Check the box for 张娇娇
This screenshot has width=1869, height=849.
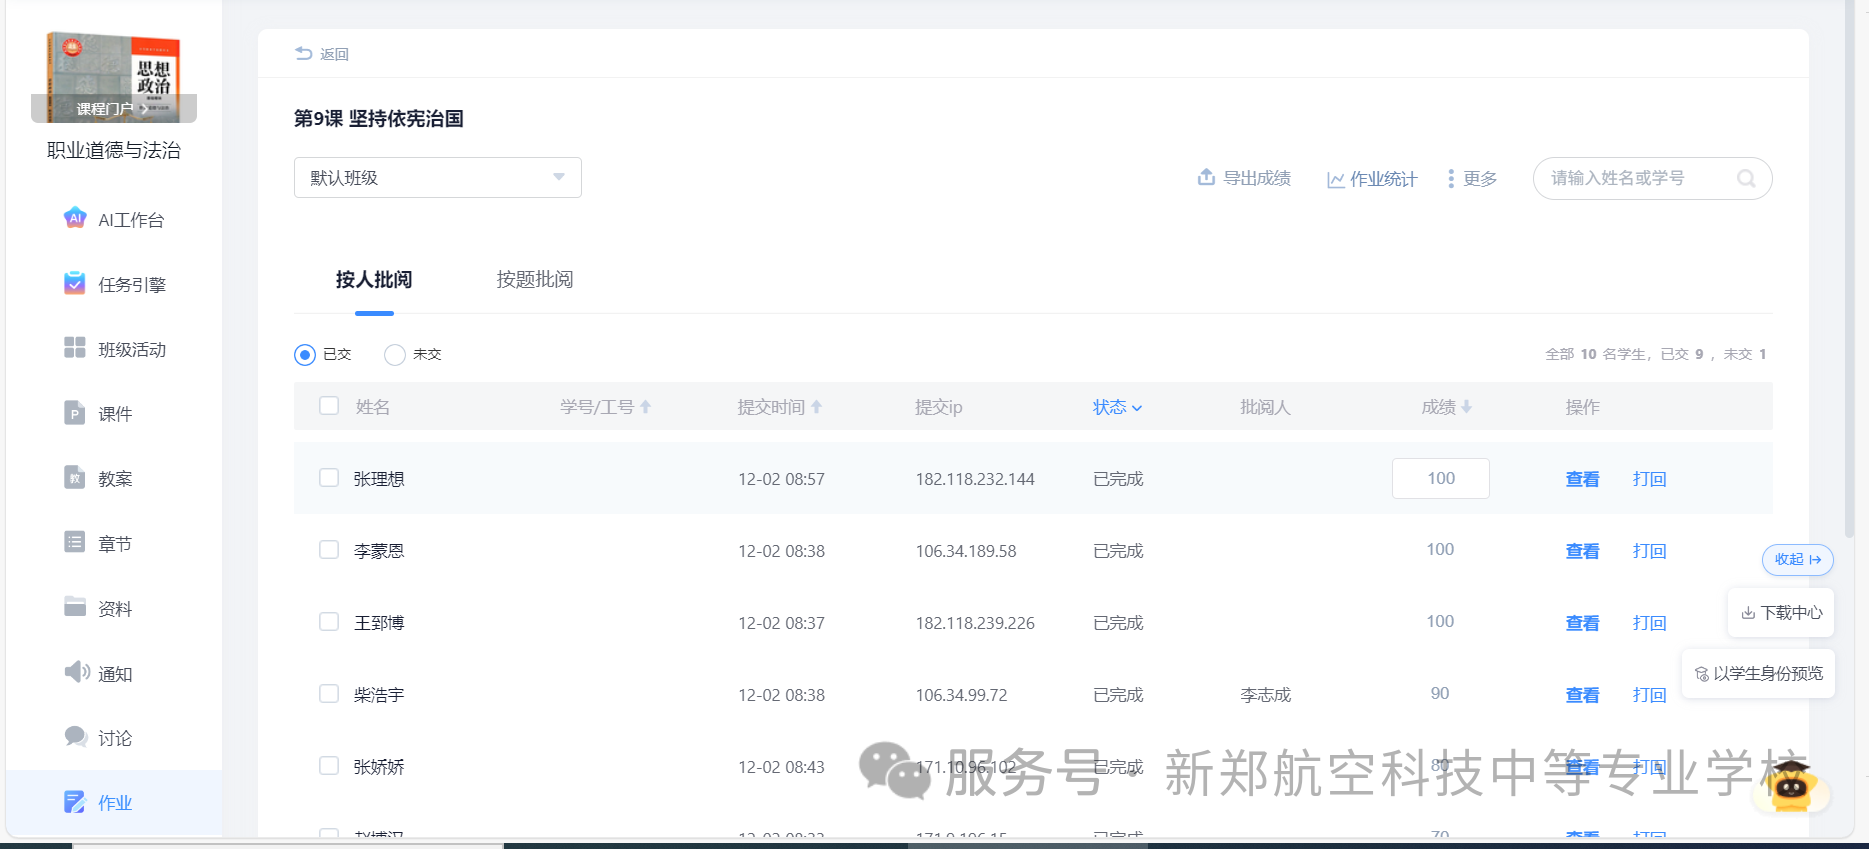(329, 765)
